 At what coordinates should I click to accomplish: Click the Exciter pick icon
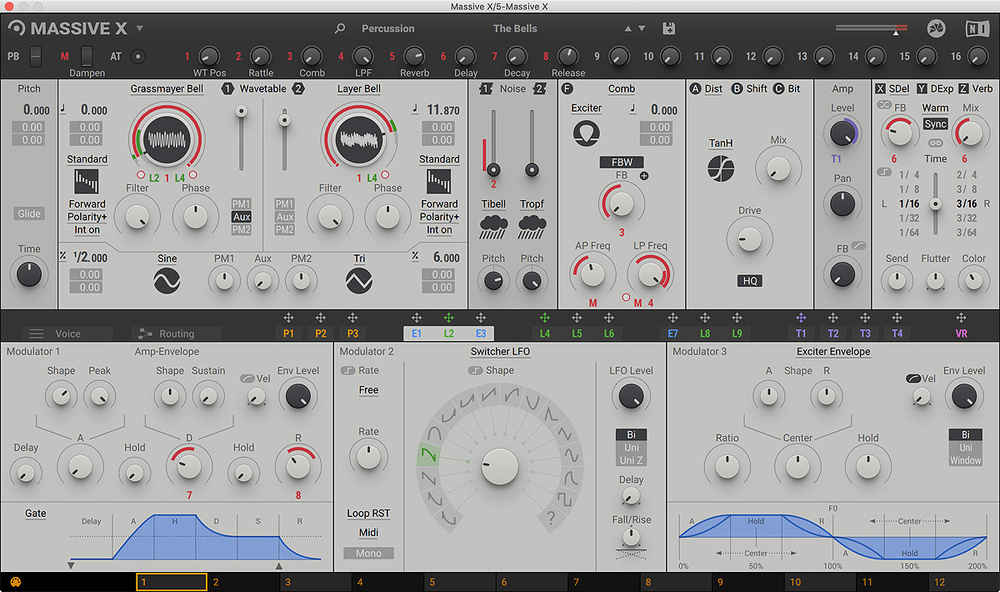586,132
